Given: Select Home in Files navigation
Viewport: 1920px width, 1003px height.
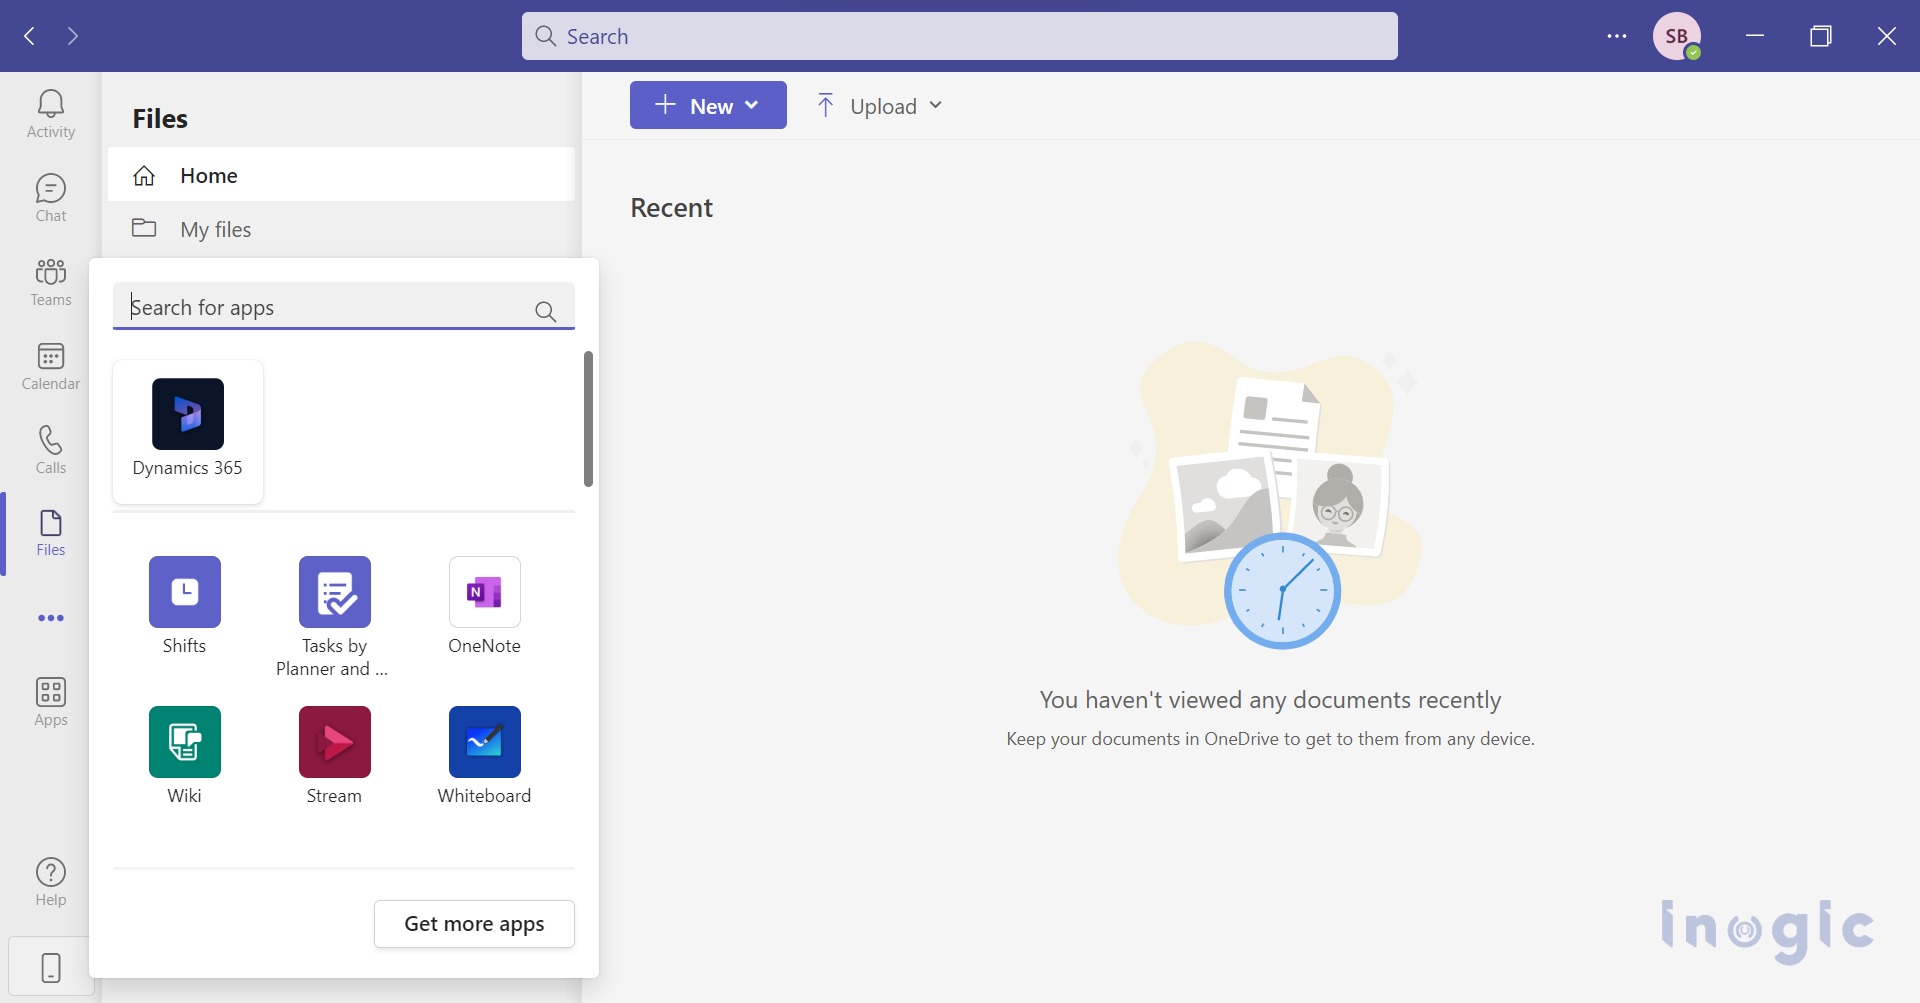Looking at the screenshot, I should (341, 175).
